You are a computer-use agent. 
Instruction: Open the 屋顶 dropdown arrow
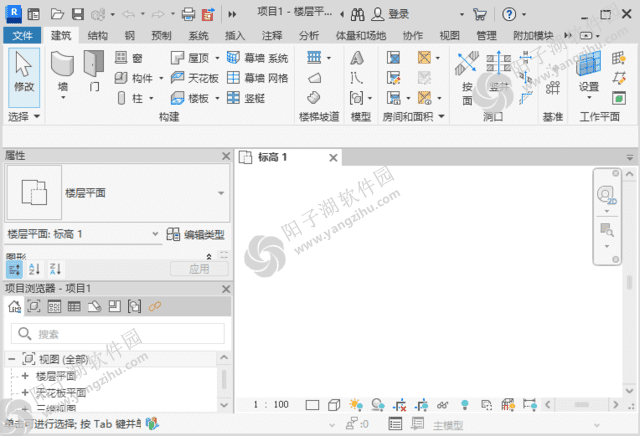coord(217,58)
